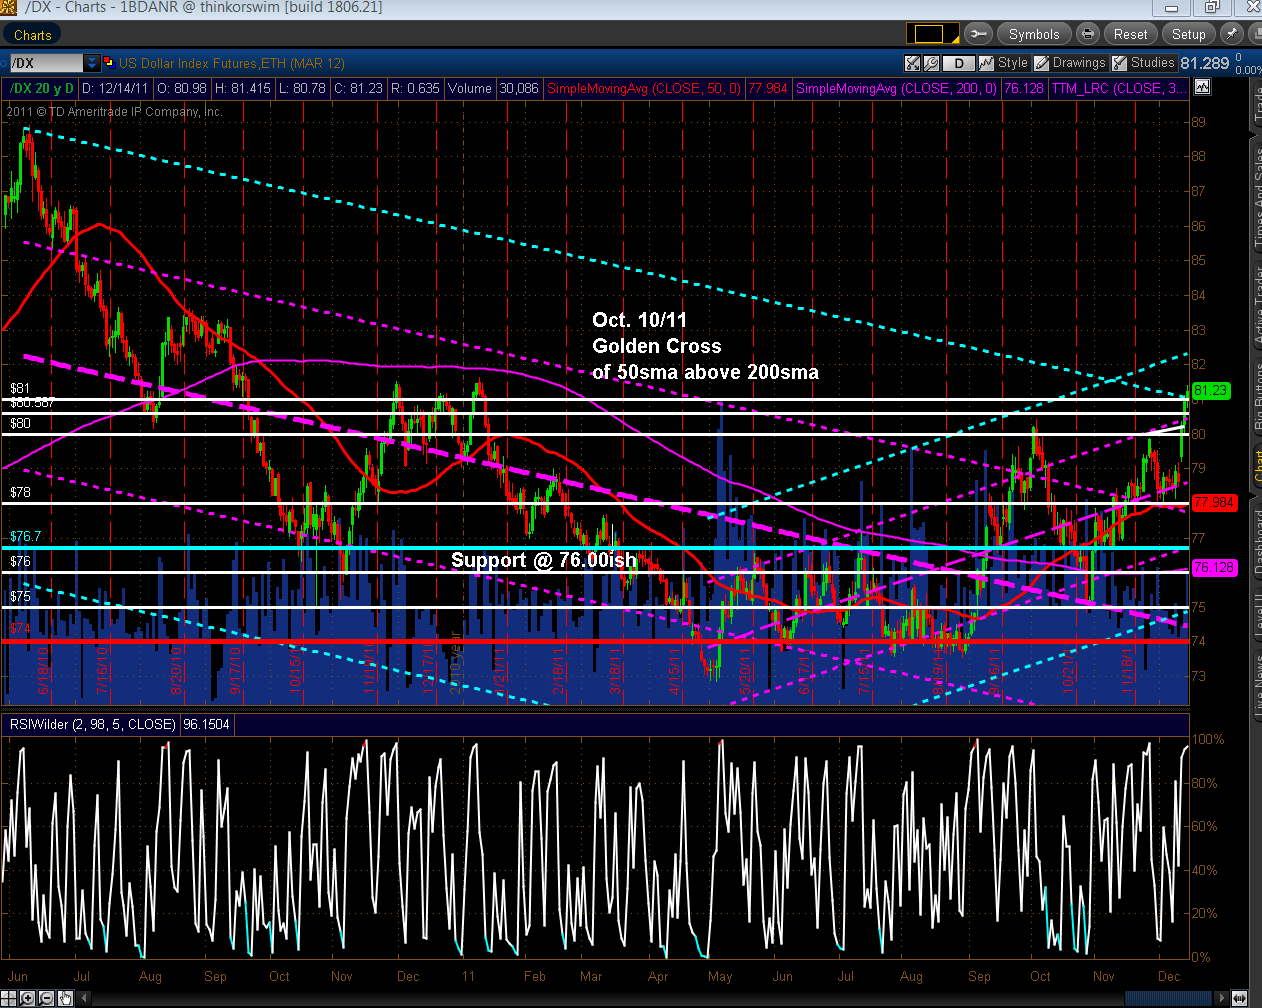This screenshot has width=1262, height=1008.
Task: Click the wrench icon beside Symbols
Action: point(978,34)
